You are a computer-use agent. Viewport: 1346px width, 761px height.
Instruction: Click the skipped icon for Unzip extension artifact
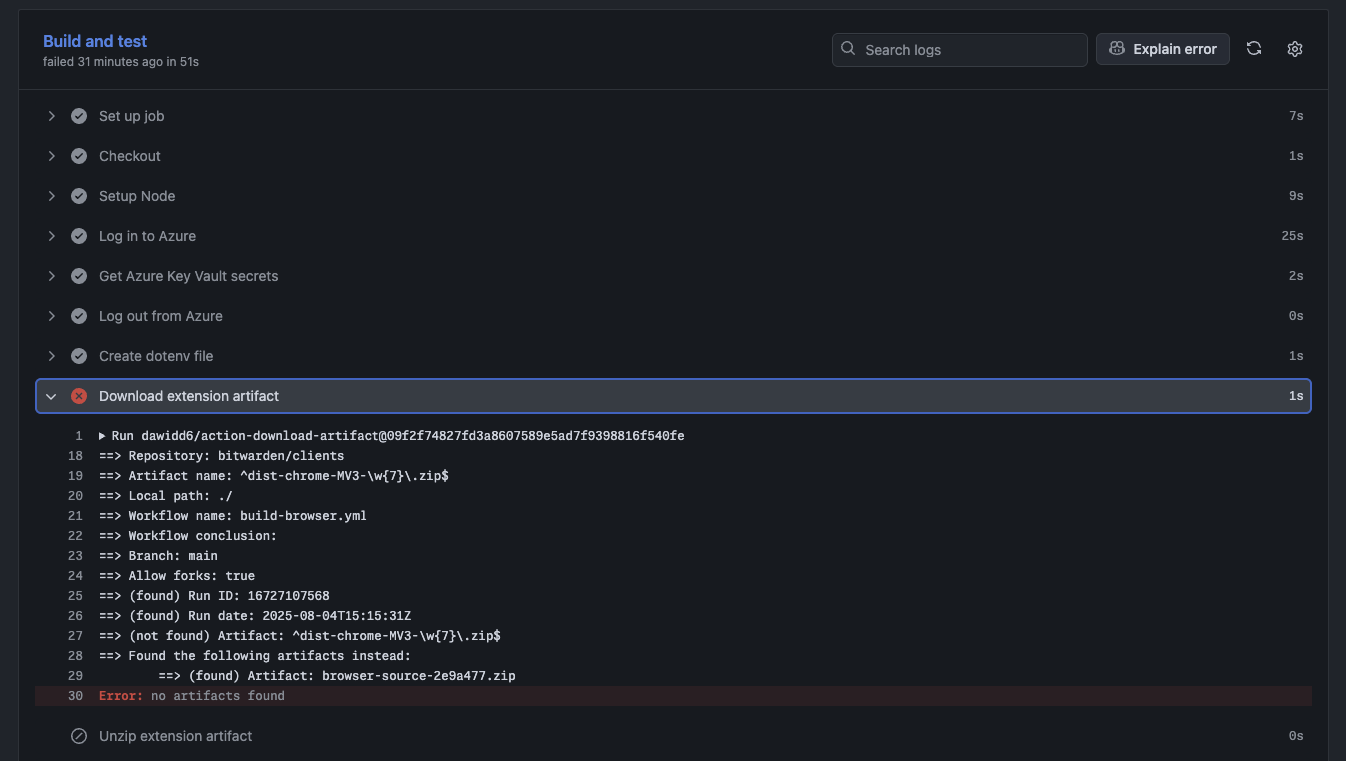[x=79, y=736]
